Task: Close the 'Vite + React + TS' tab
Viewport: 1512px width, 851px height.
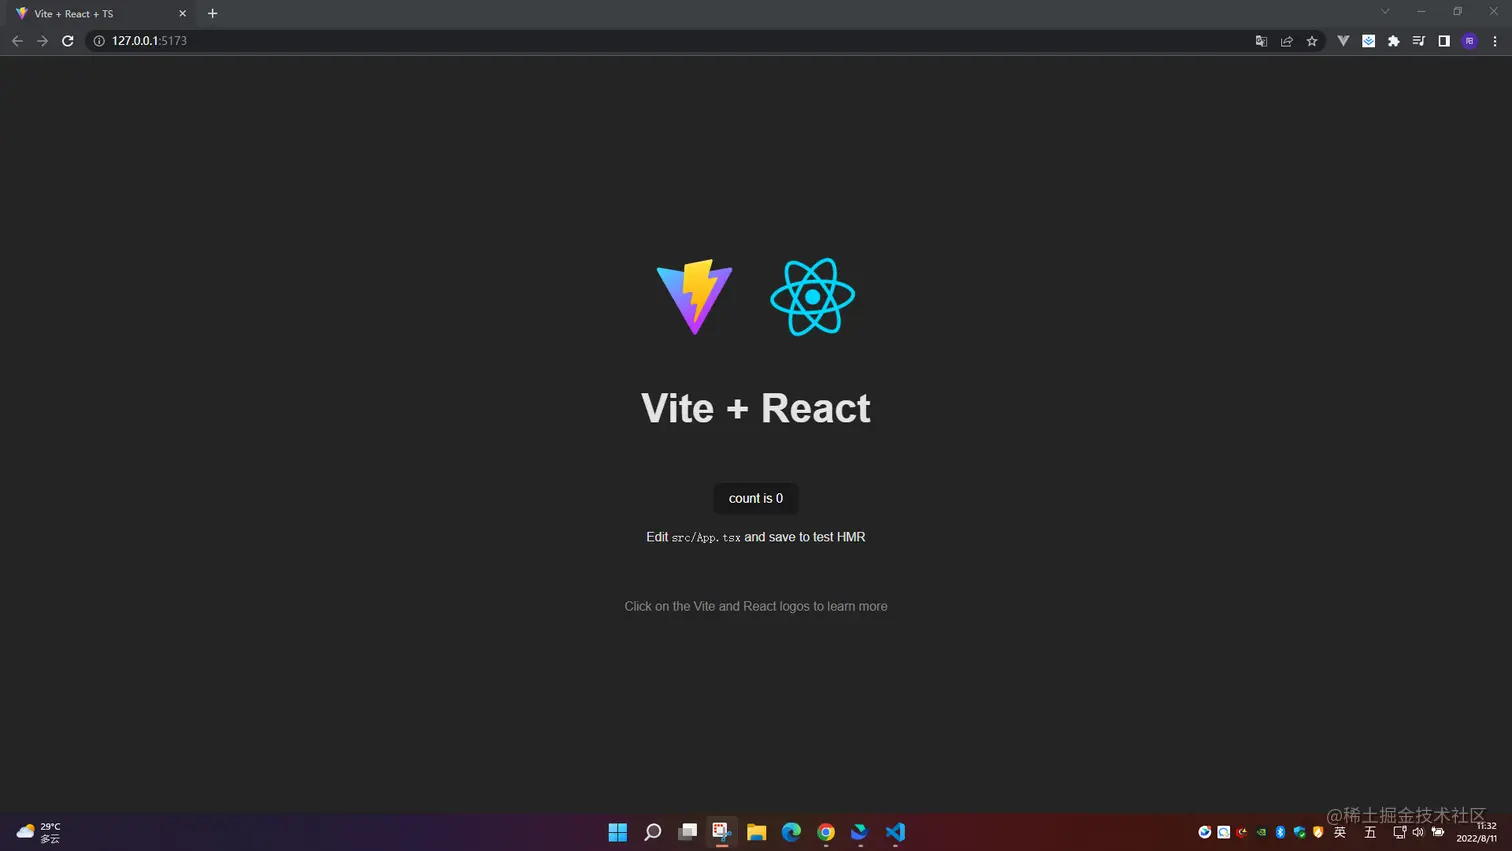Action: 182,14
